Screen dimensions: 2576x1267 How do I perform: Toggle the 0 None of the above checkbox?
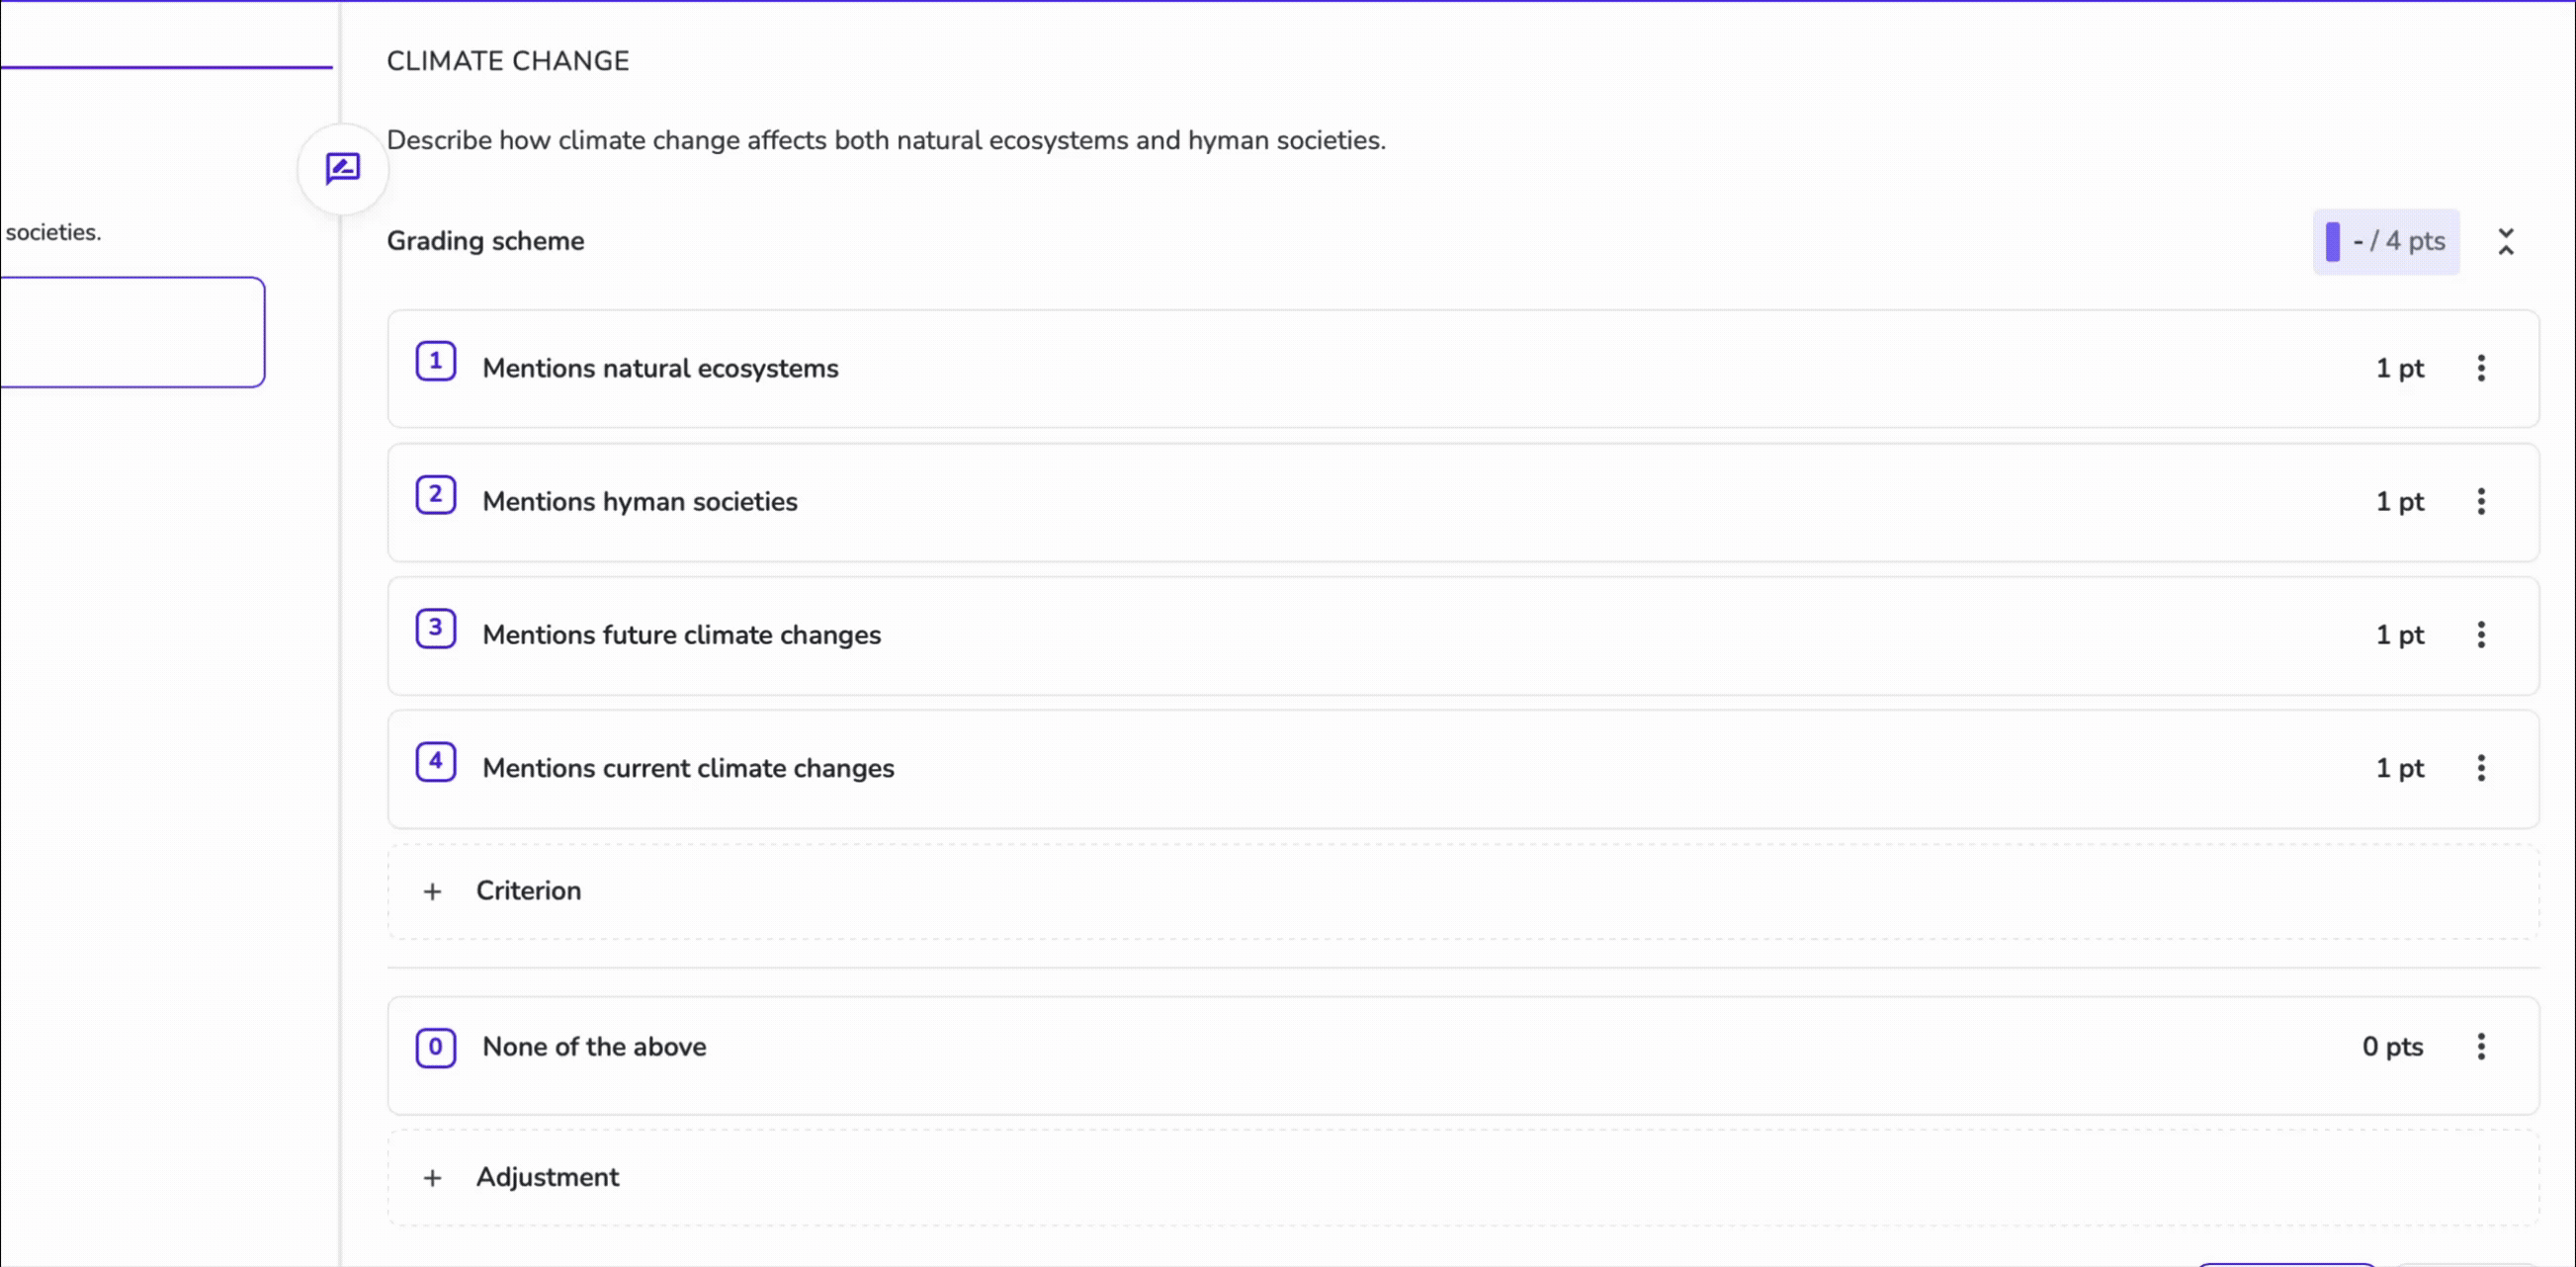click(435, 1047)
